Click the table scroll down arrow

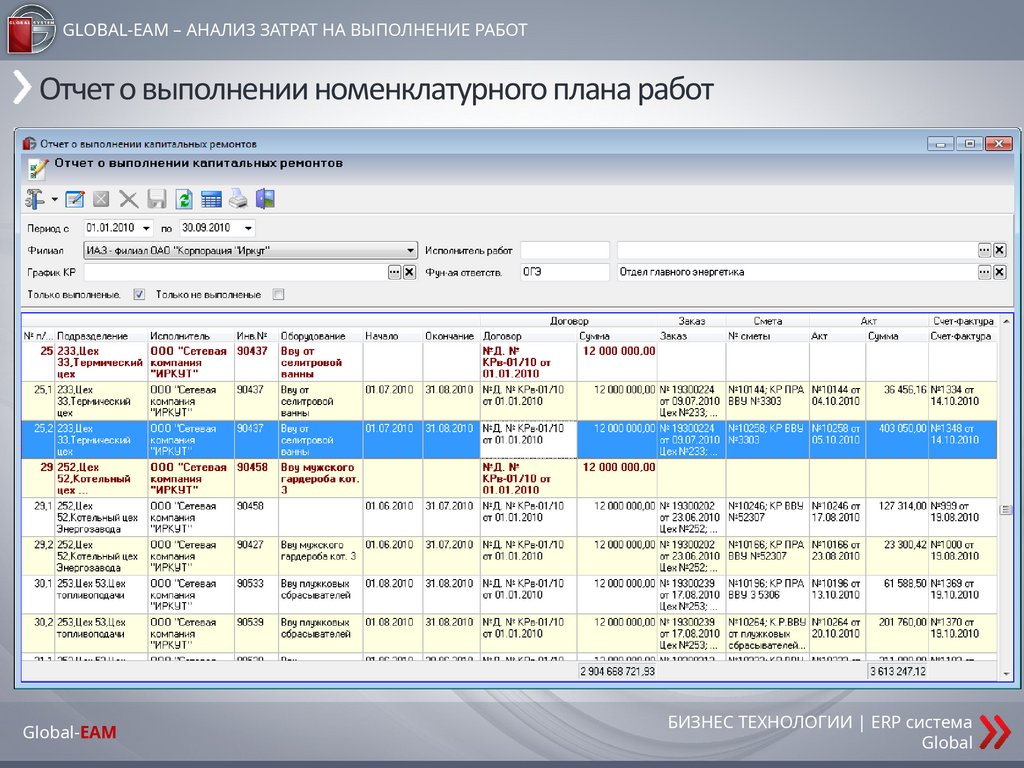coord(1006,673)
